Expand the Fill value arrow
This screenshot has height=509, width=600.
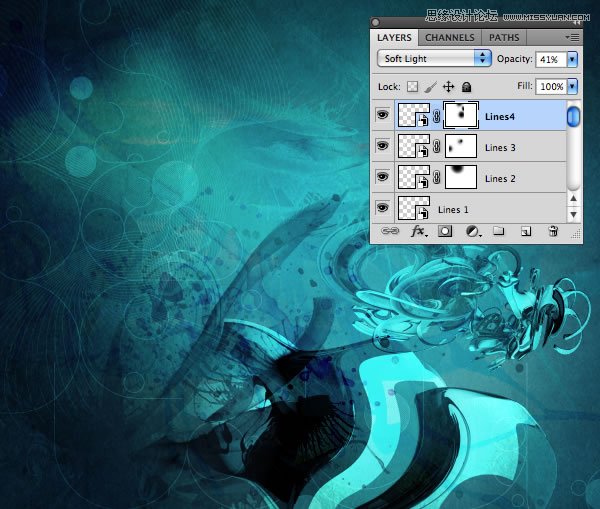point(572,87)
